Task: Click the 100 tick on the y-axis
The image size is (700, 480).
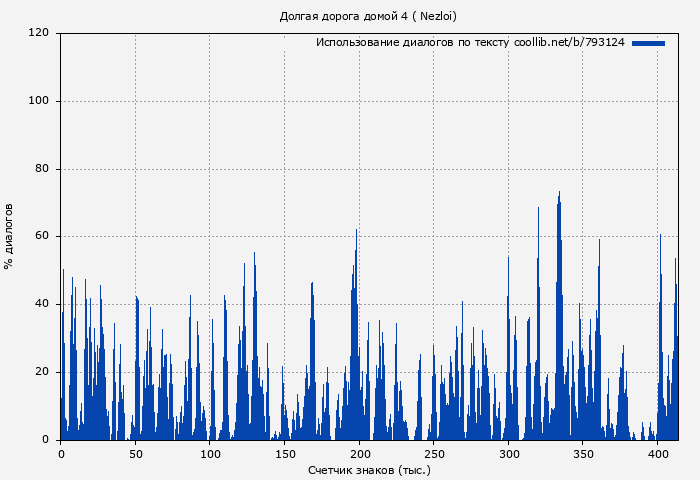Action: tap(39, 101)
